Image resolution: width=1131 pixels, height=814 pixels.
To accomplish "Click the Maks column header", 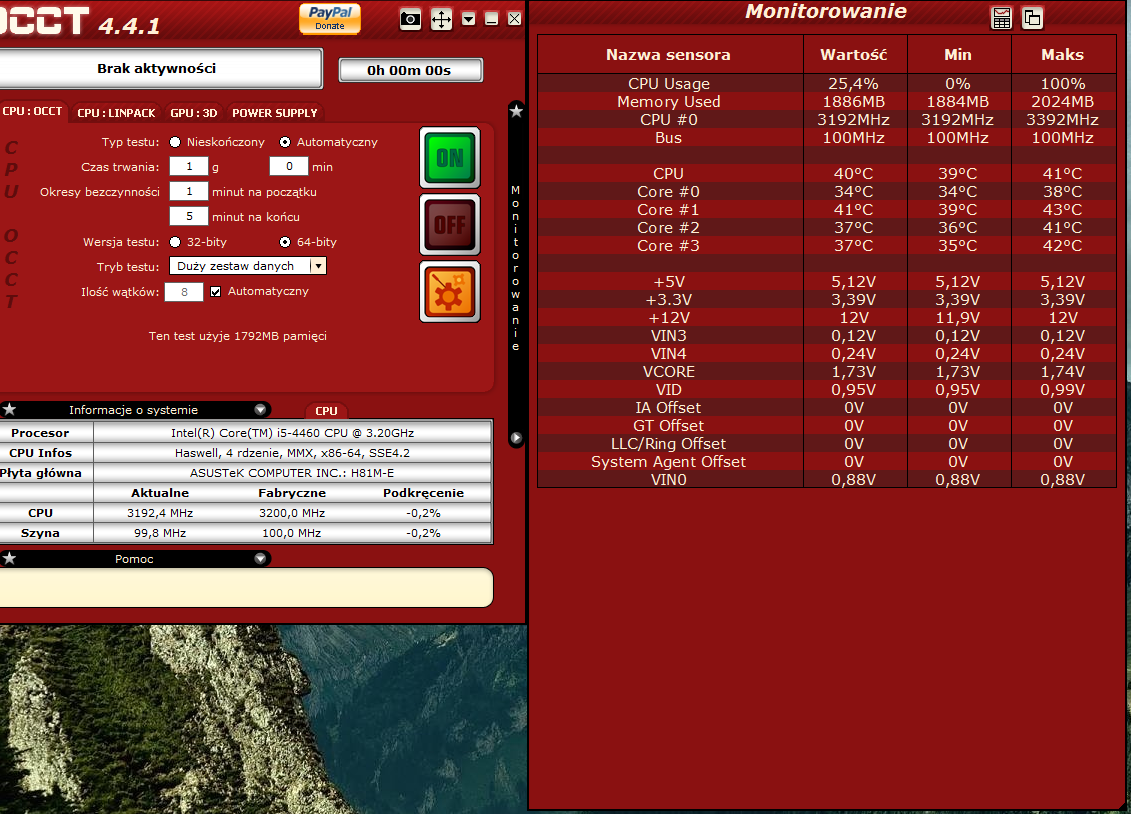I will [x=1062, y=55].
